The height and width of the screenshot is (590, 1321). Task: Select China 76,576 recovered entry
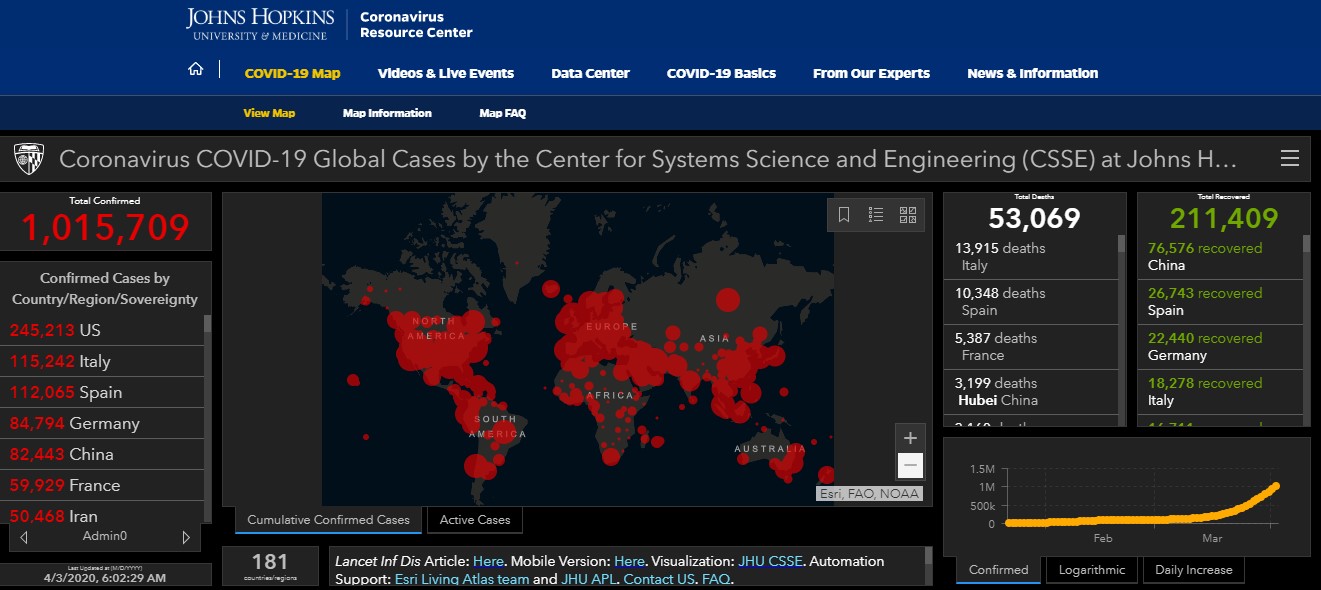click(x=1221, y=257)
